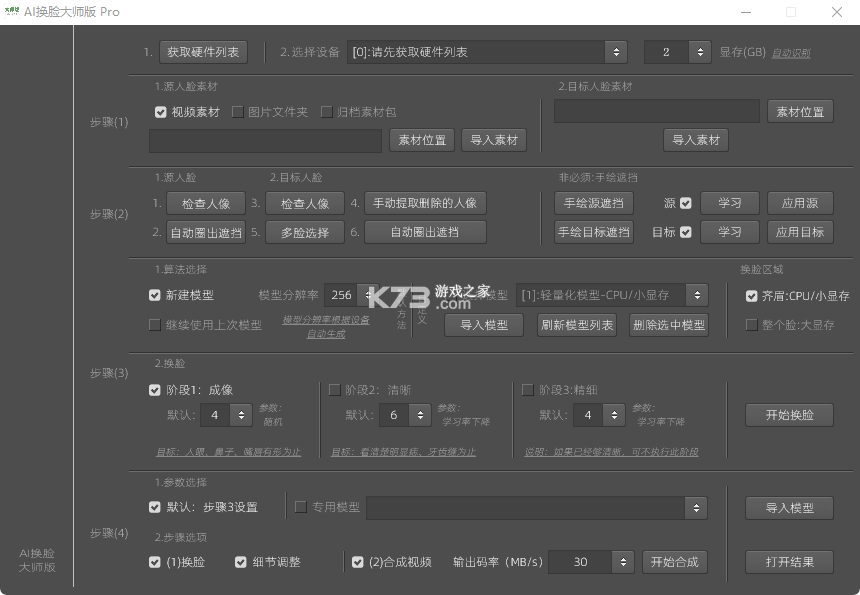Click the target face path input field
The height and width of the screenshot is (595, 860).
click(x=657, y=111)
